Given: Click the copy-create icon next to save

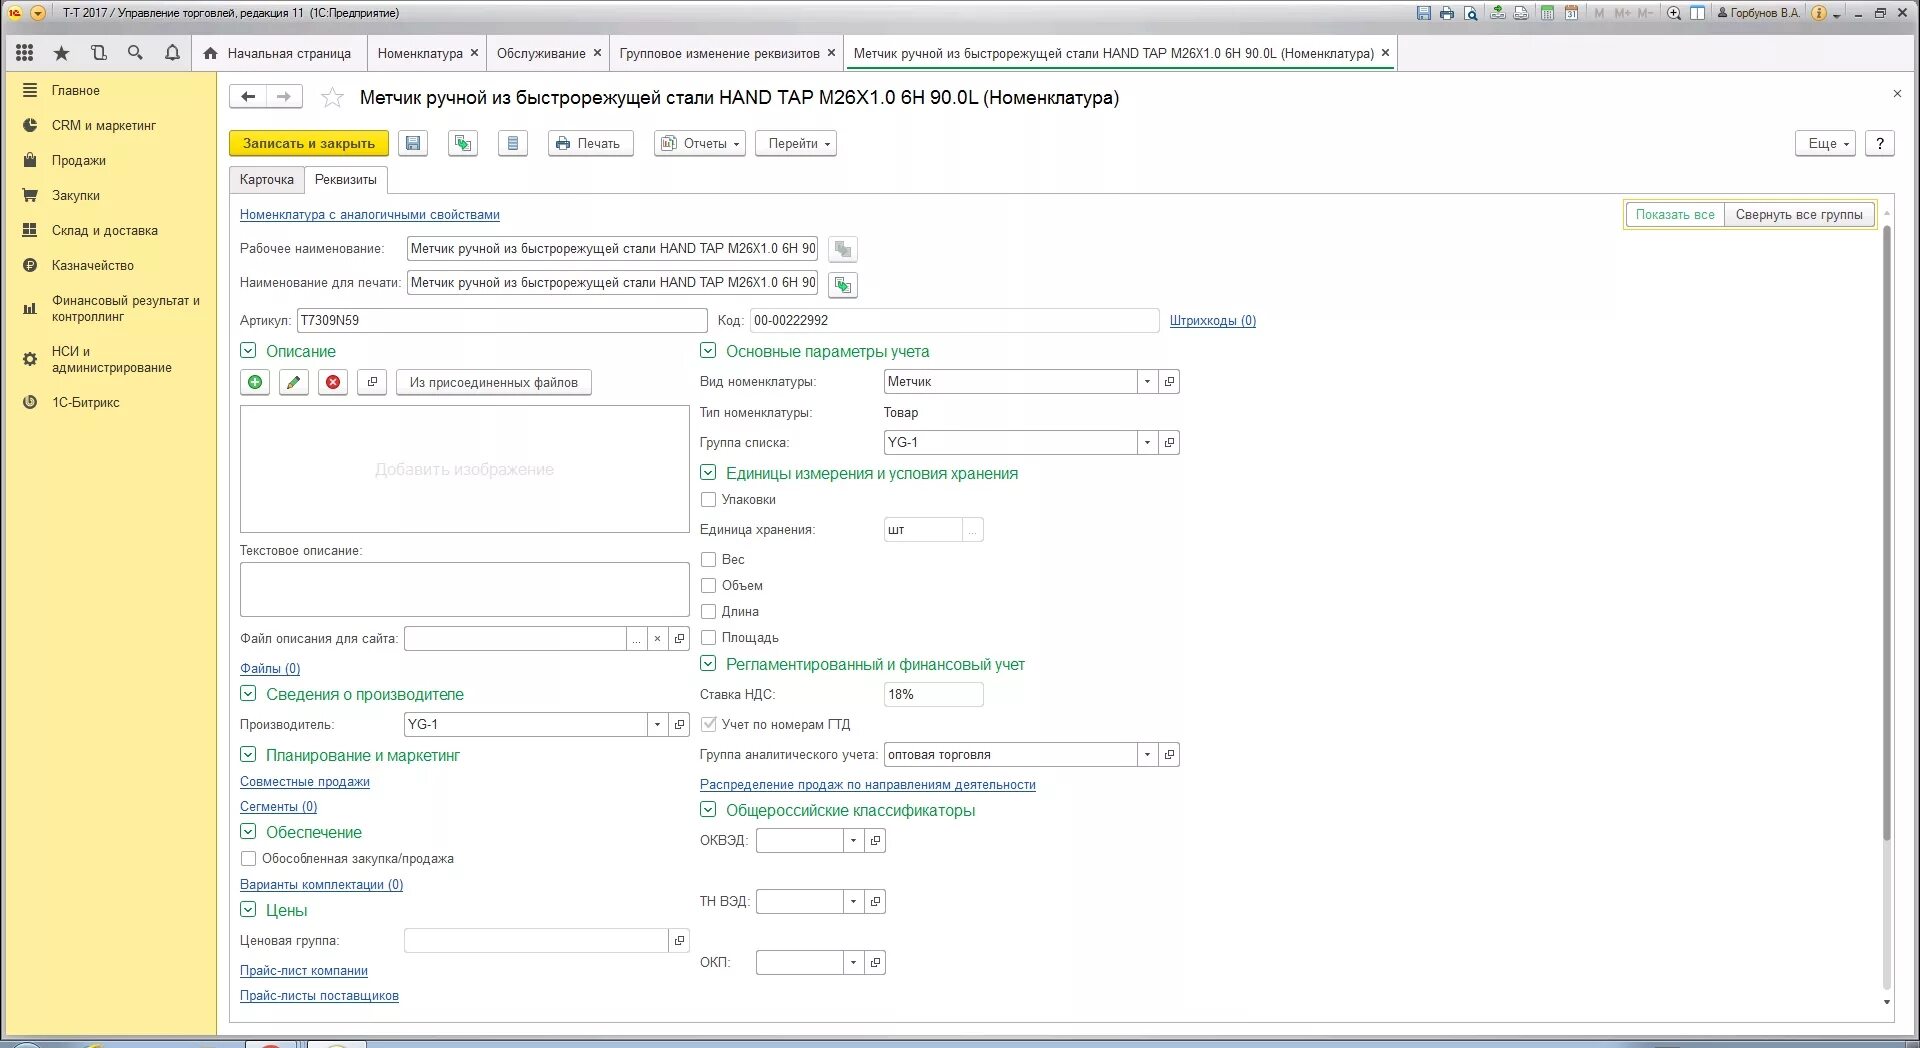Looking at the screenshot, I should (x=463, y=143).
